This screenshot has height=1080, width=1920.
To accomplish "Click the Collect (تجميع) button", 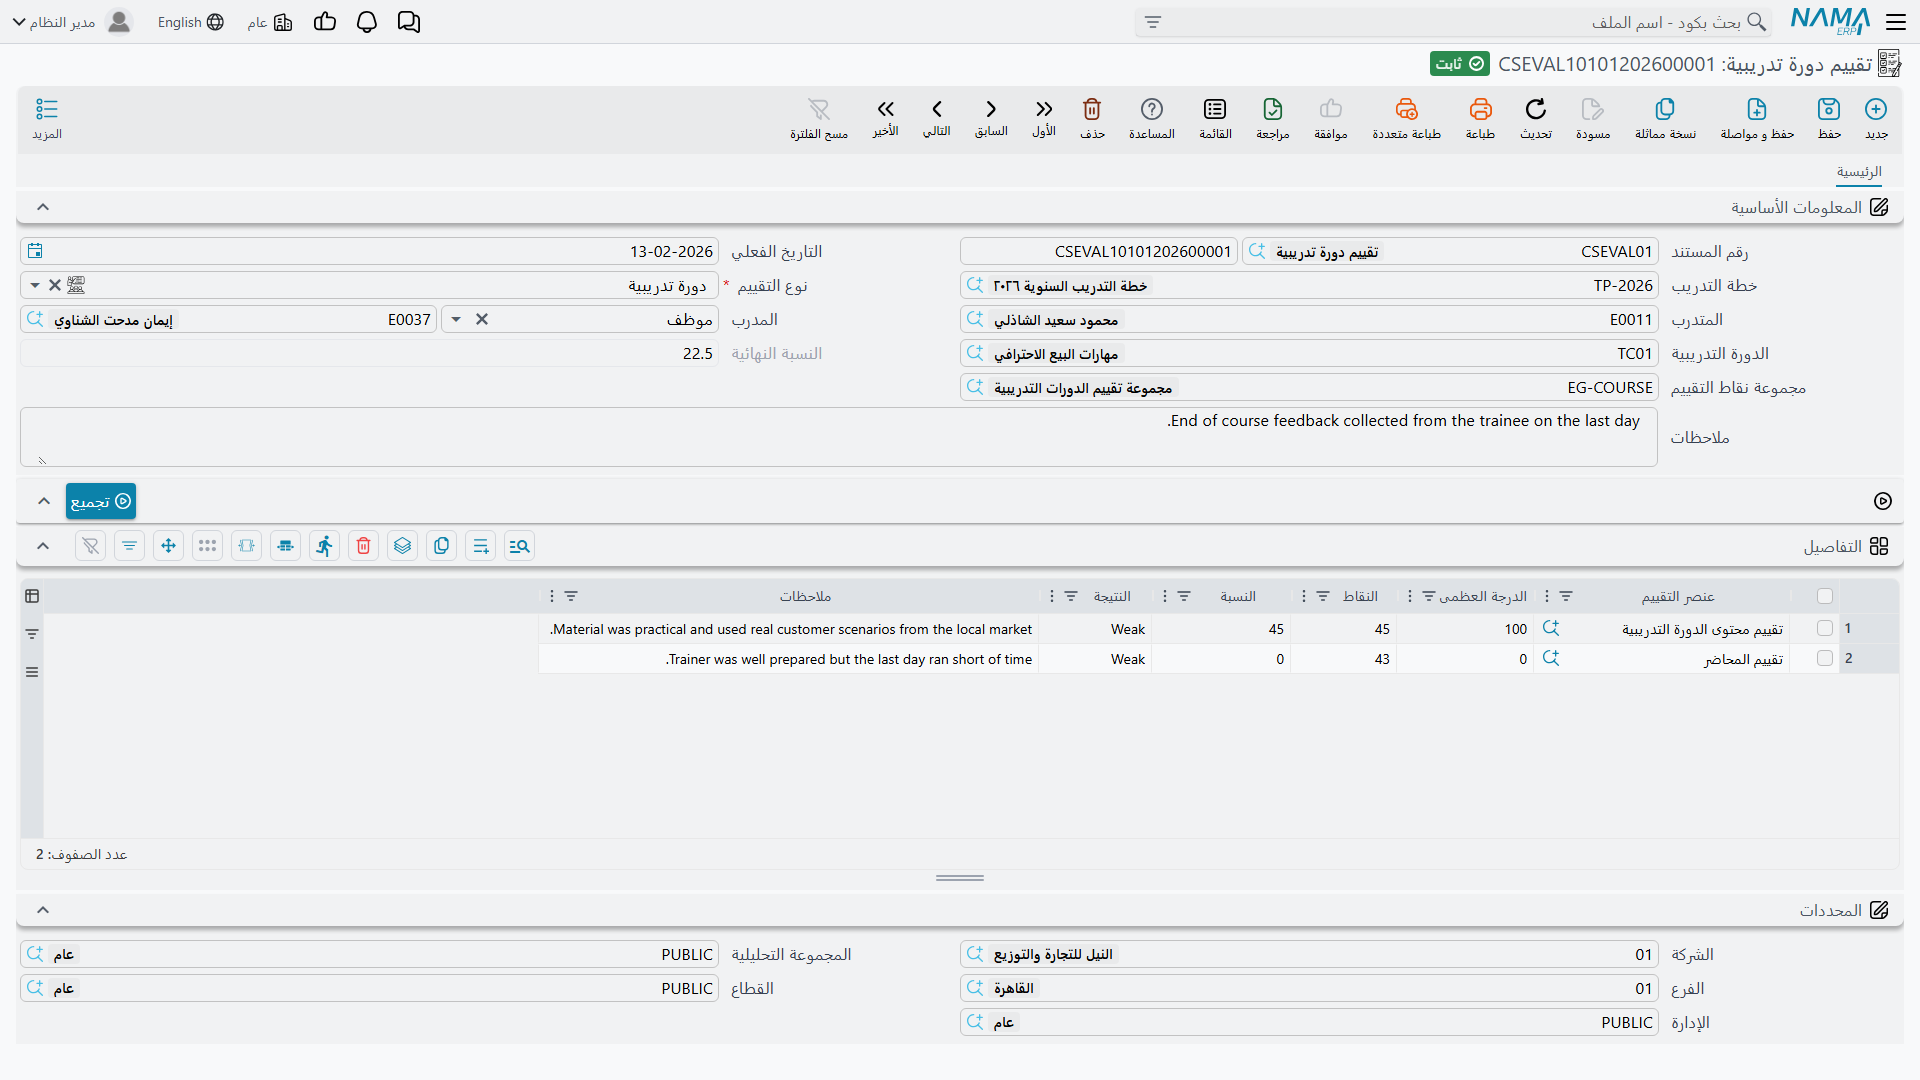I will click(101, 501).
